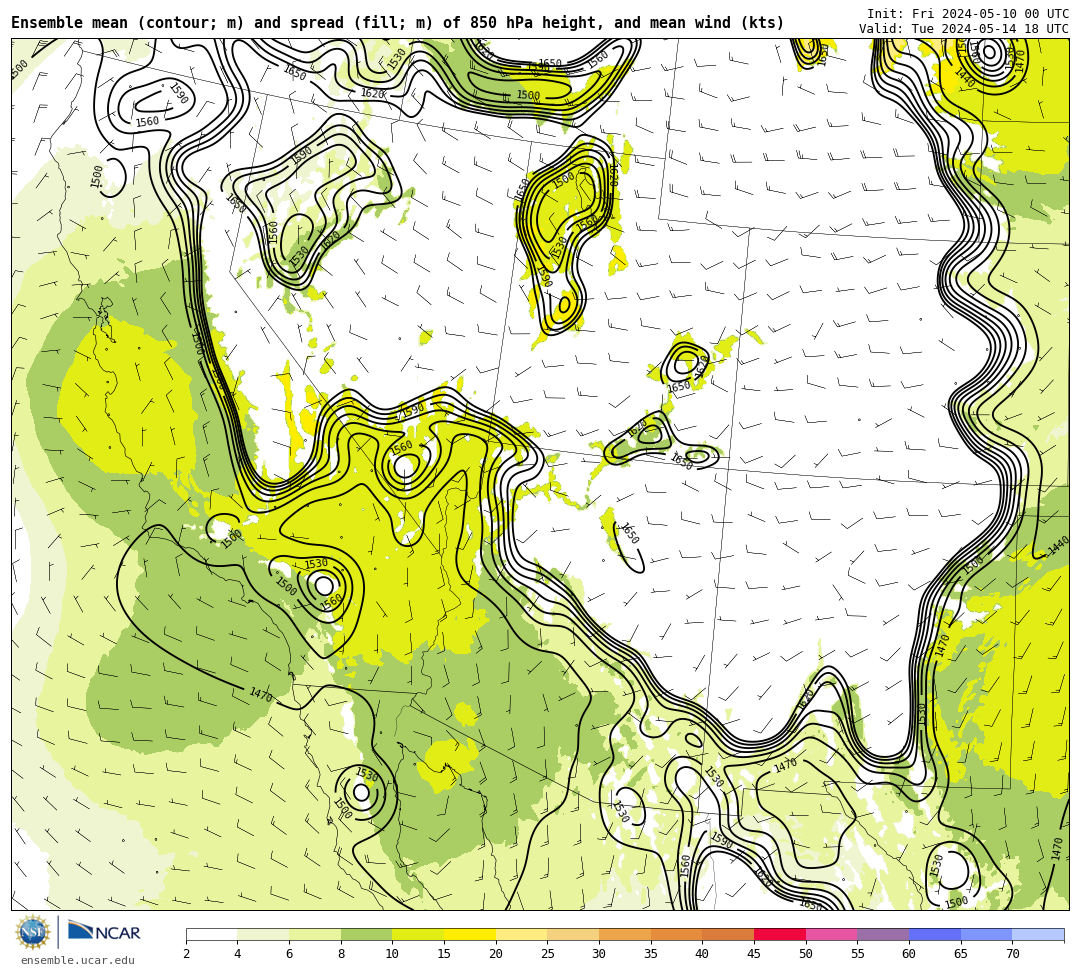Click the colorbar tick label 35

[x=651, y=954]
